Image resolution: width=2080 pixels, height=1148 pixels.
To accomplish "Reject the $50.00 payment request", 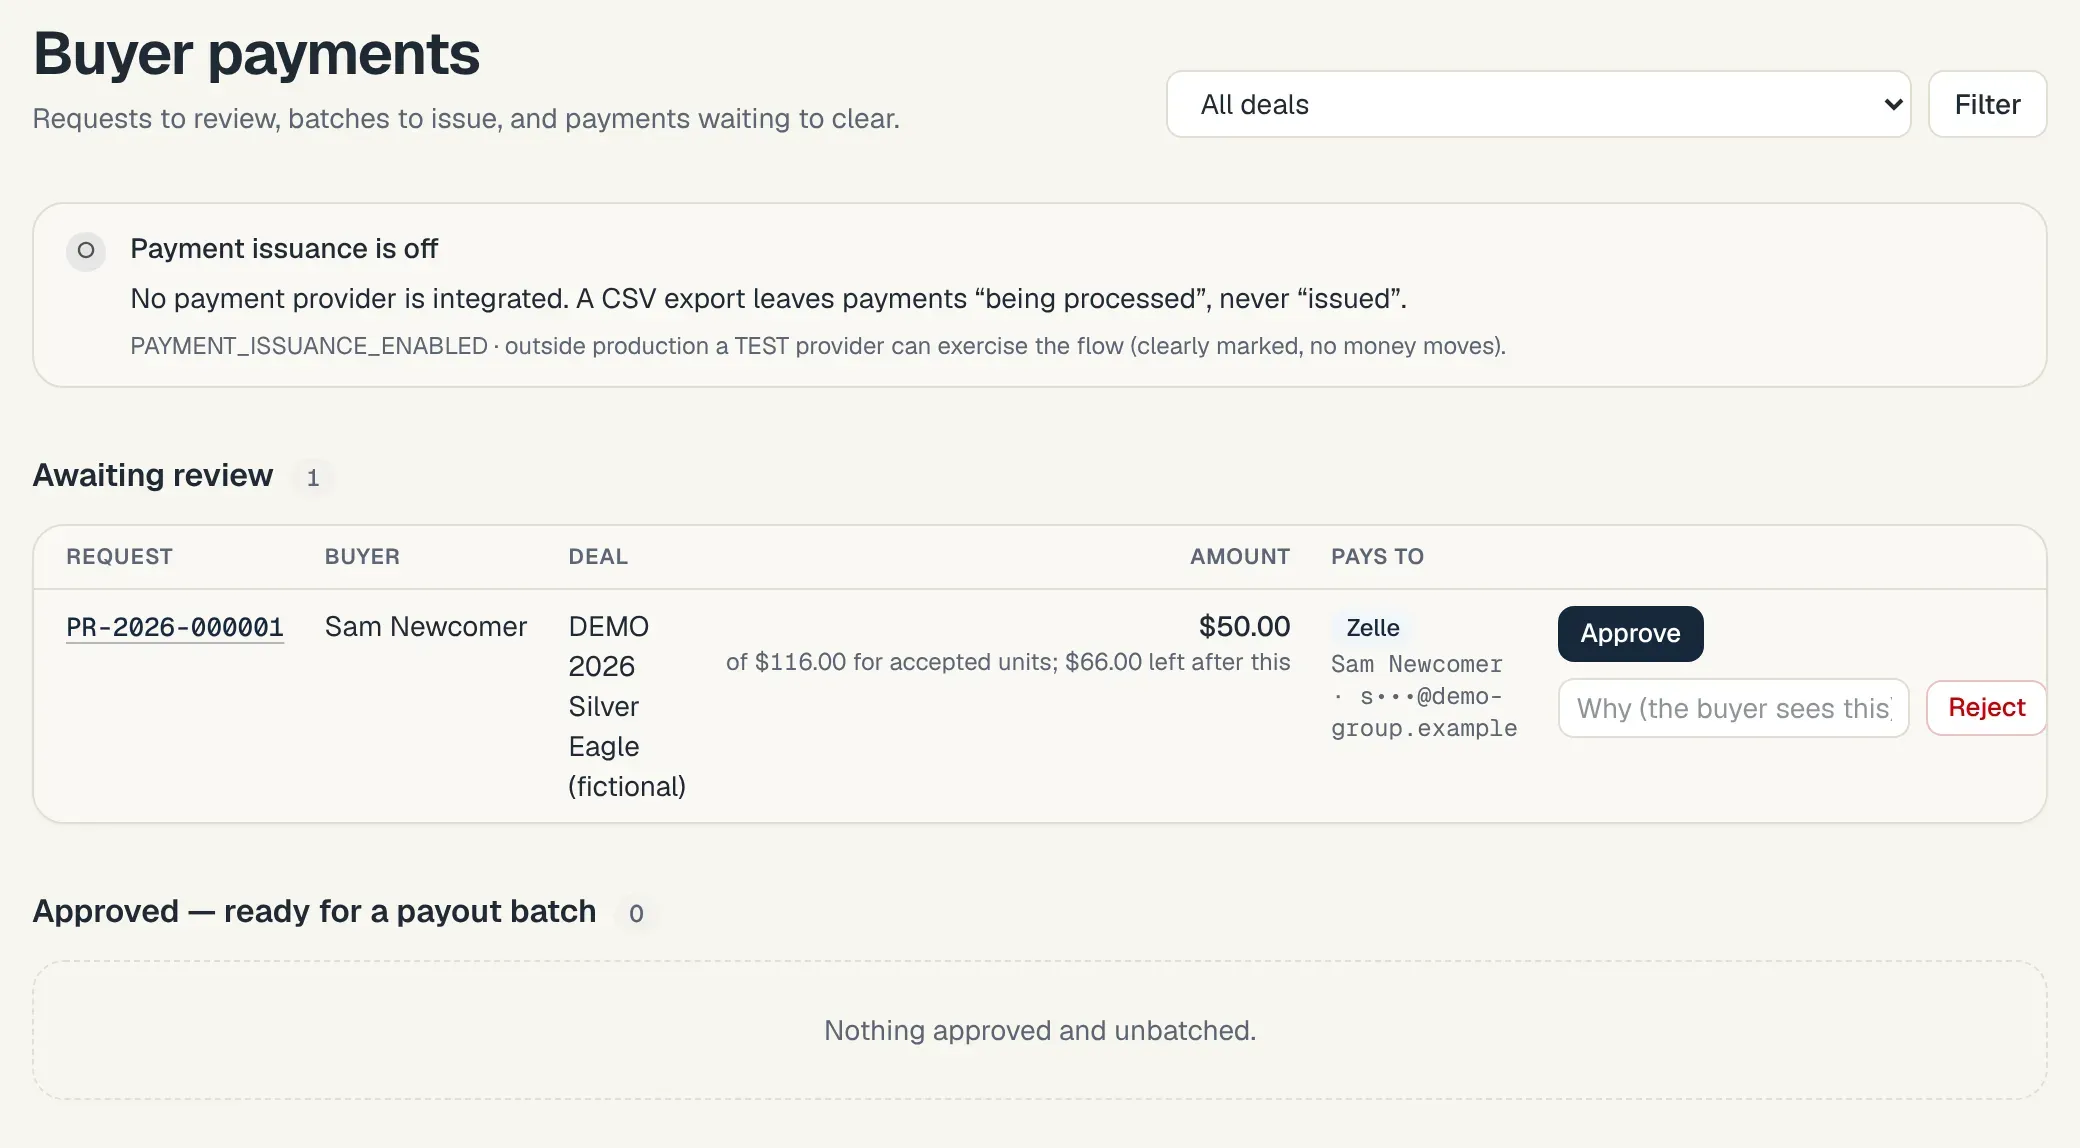I will pos(1986,707).
